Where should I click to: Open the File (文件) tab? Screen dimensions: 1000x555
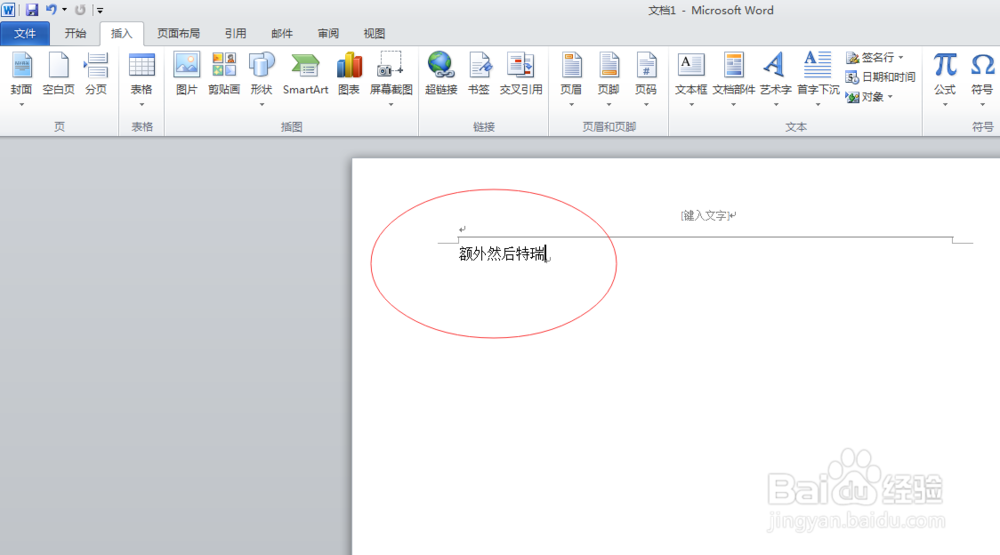[25, 33]
